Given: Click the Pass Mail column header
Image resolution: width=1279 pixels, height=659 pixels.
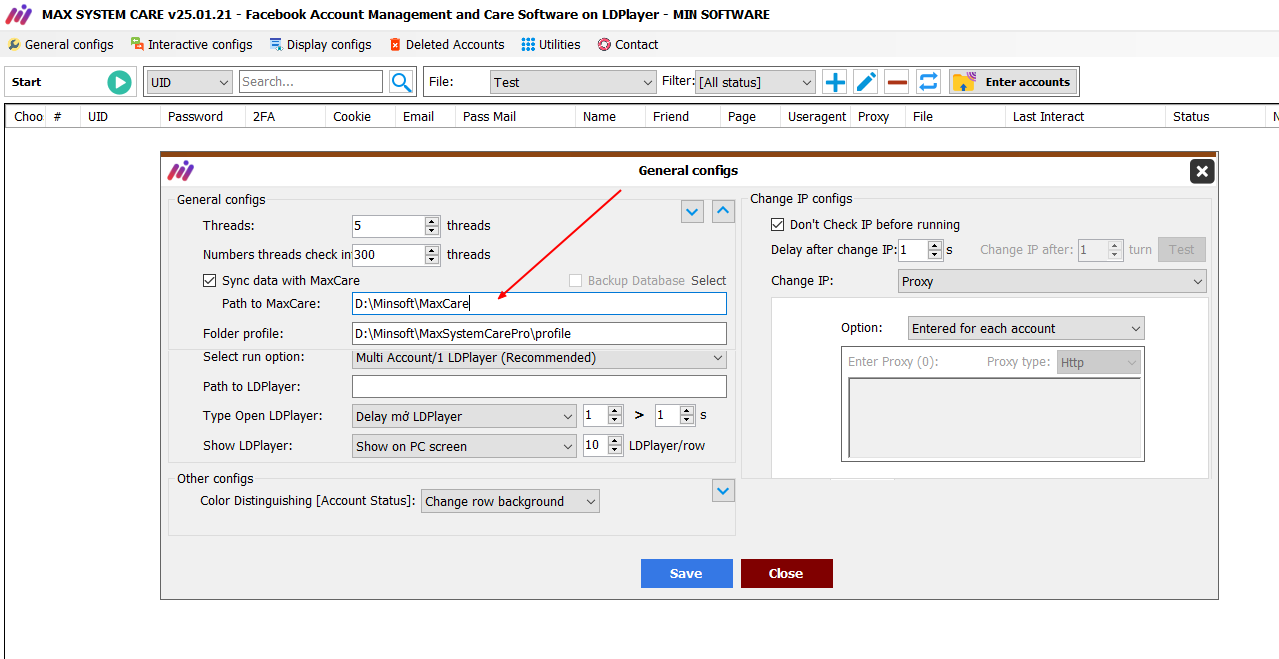Looking at the screenshot, I should (490, 117).
